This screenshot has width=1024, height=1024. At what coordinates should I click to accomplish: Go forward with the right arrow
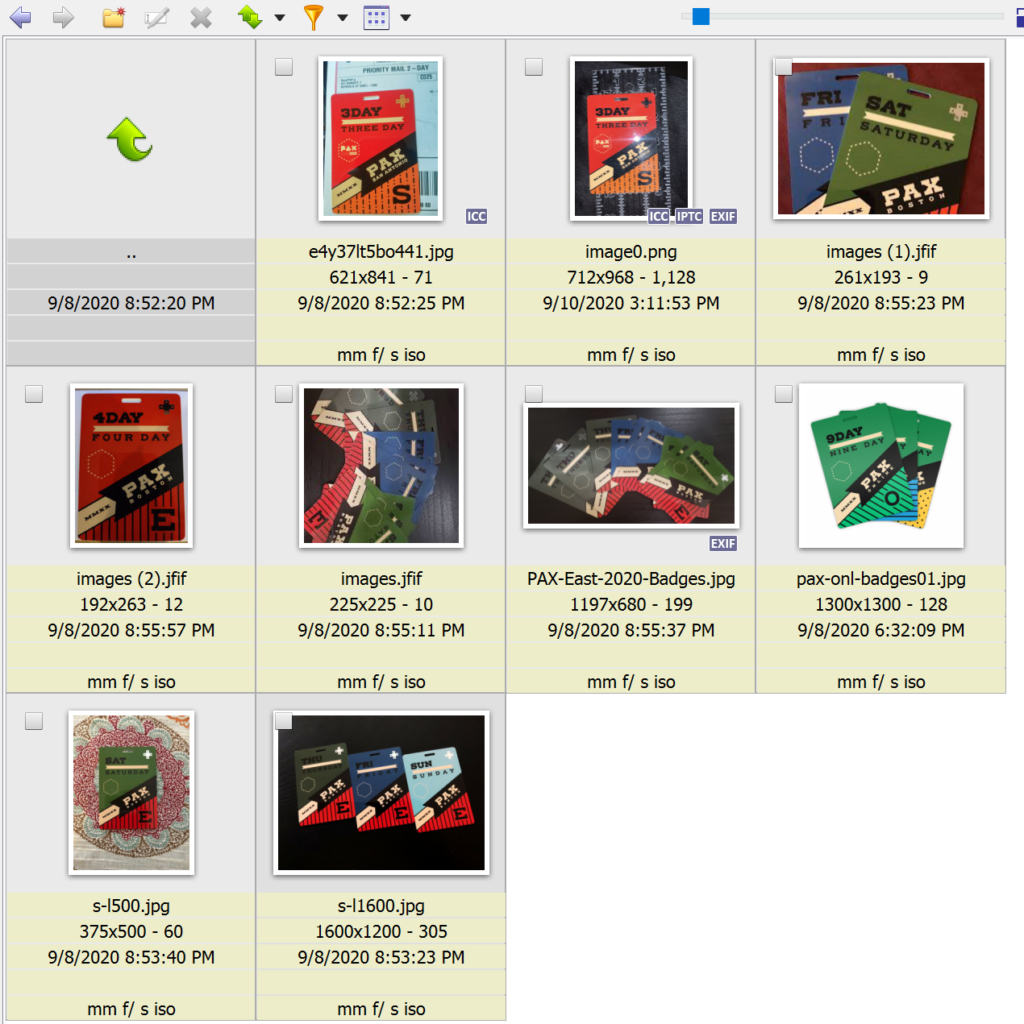point(63,17)
